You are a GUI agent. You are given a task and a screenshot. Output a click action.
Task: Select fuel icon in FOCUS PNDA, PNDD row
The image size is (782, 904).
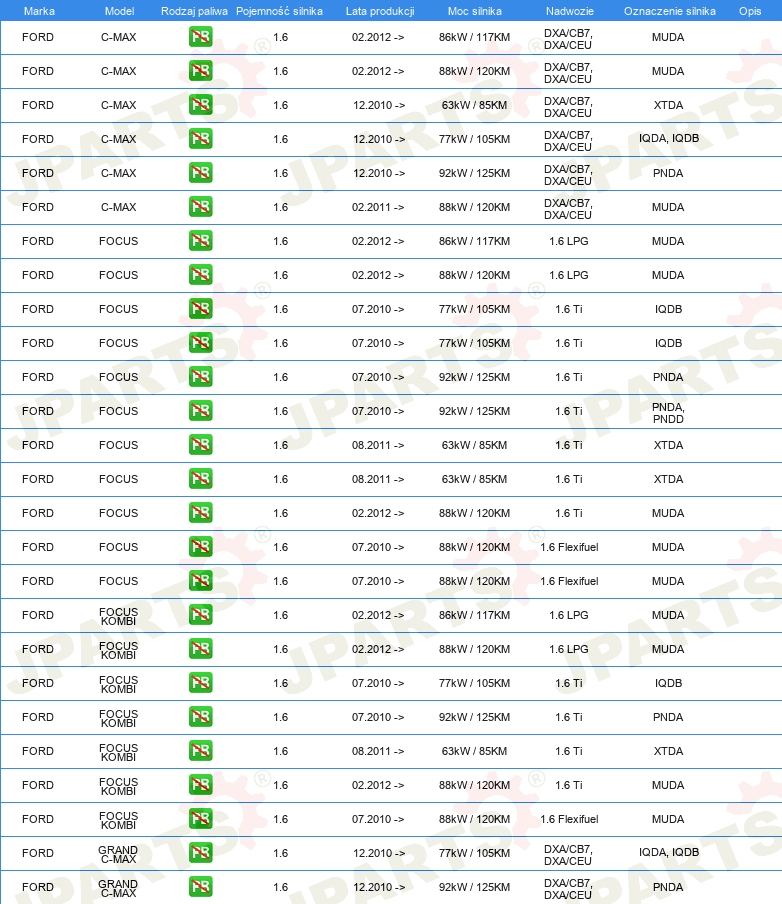coord(201,411)
